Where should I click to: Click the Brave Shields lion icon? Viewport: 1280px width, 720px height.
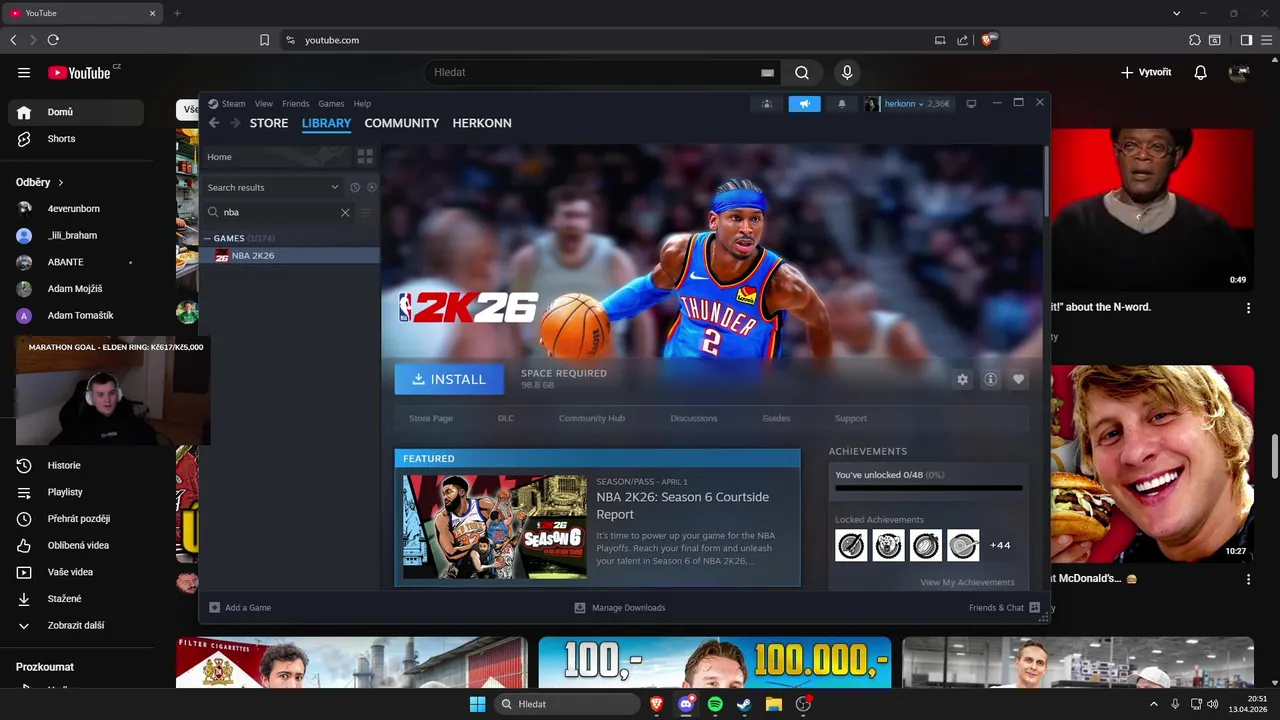[x=988, y=40]
